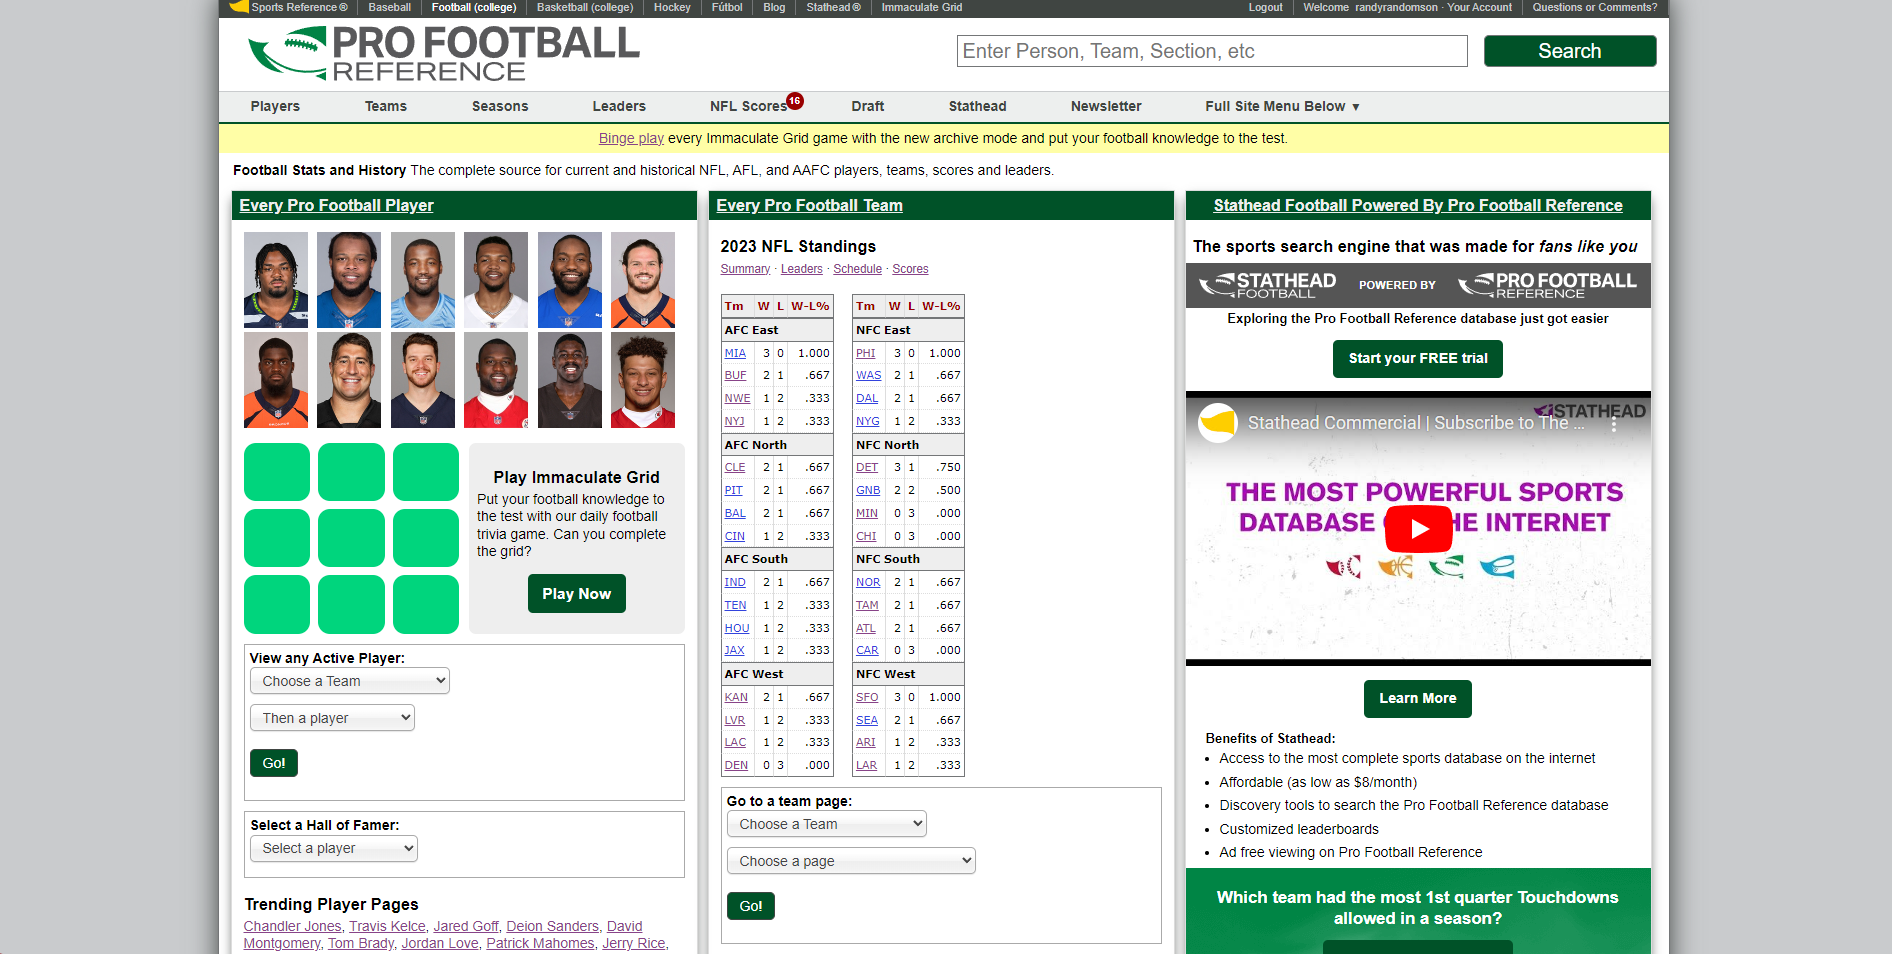This screenshot has height=954, width=1892.
Task: Open the CAR team link
Action: click(867, 650)
